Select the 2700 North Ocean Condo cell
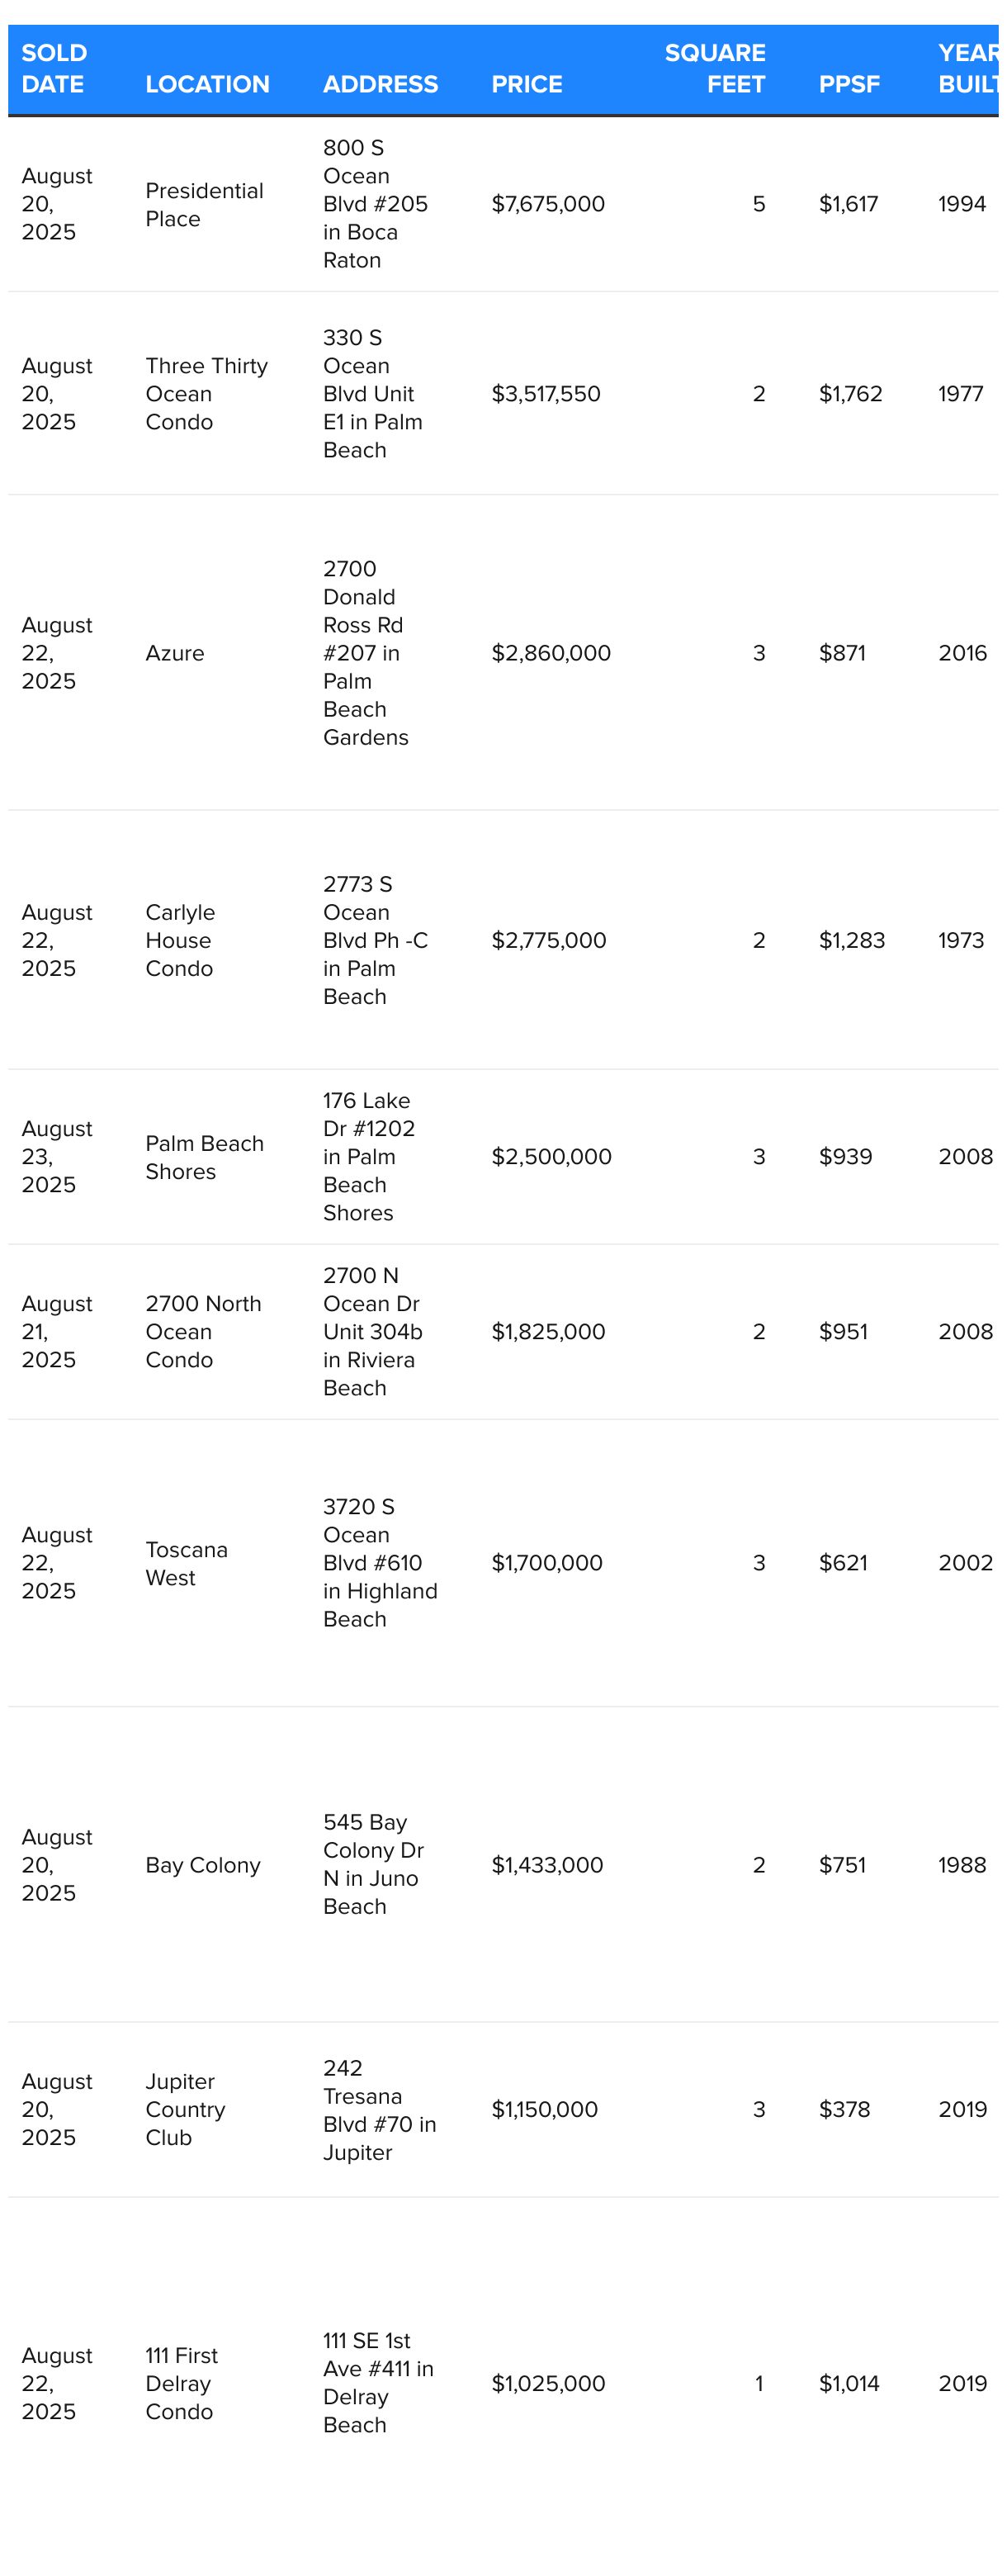 tap(203, 1331)
